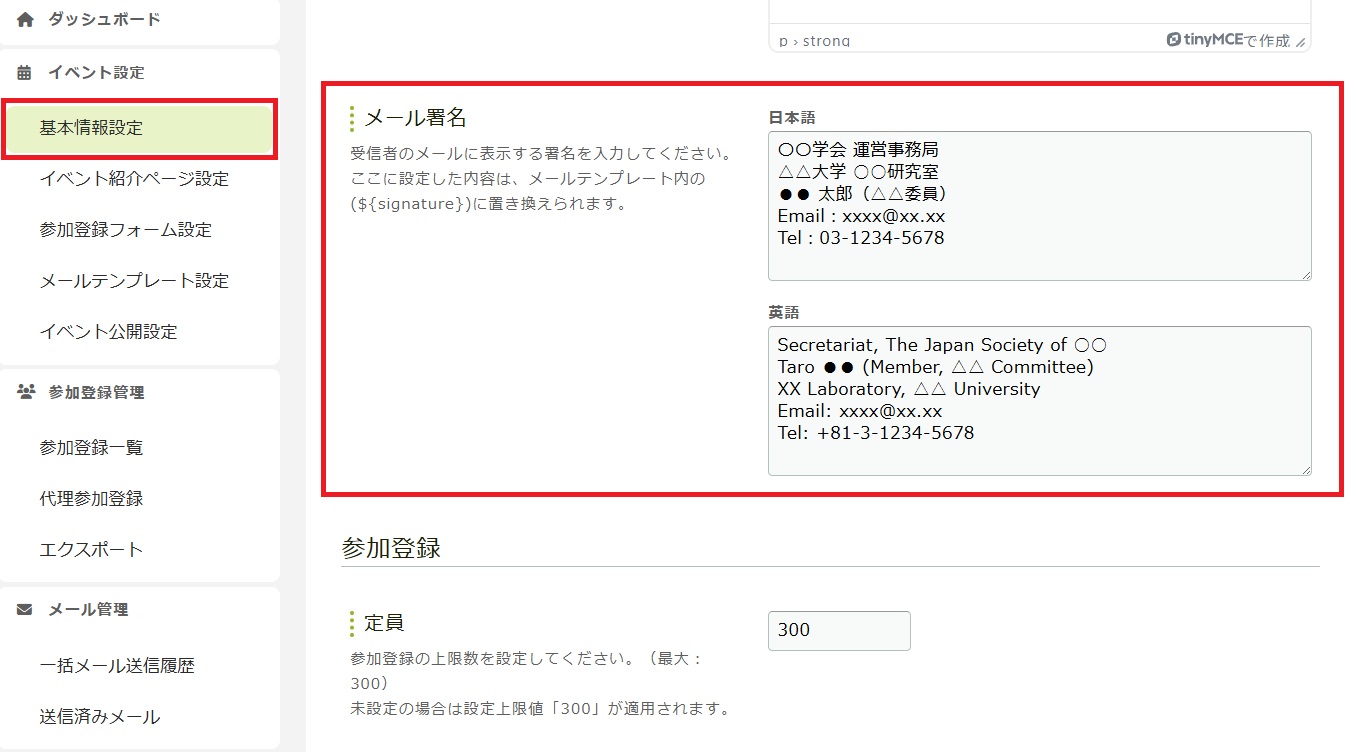
Task: Select エクスポート in the sidebar
Action: pos(91,550)
